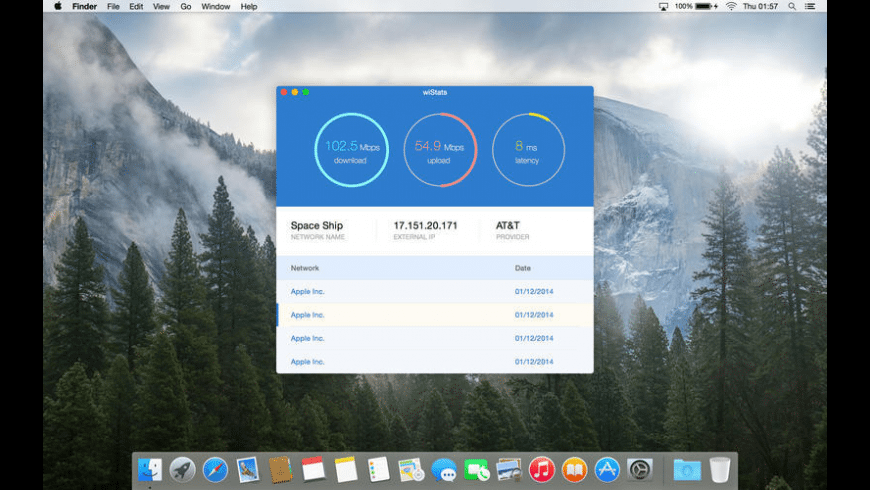Open iBooks orange icon in dock
Screen dimensions: 870x490
[x=574, y=469]
